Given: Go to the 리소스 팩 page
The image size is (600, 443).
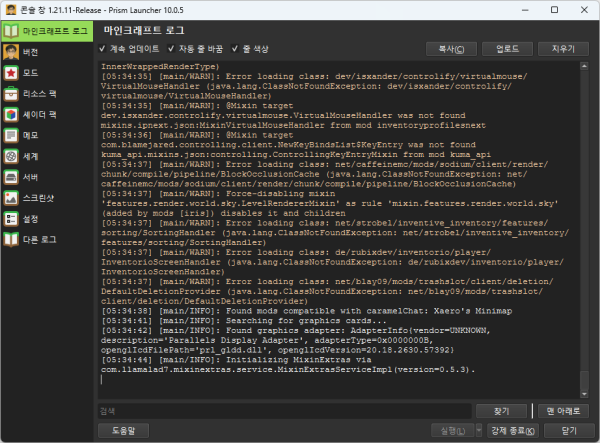Looking at the screenshot, I should 47,94.
